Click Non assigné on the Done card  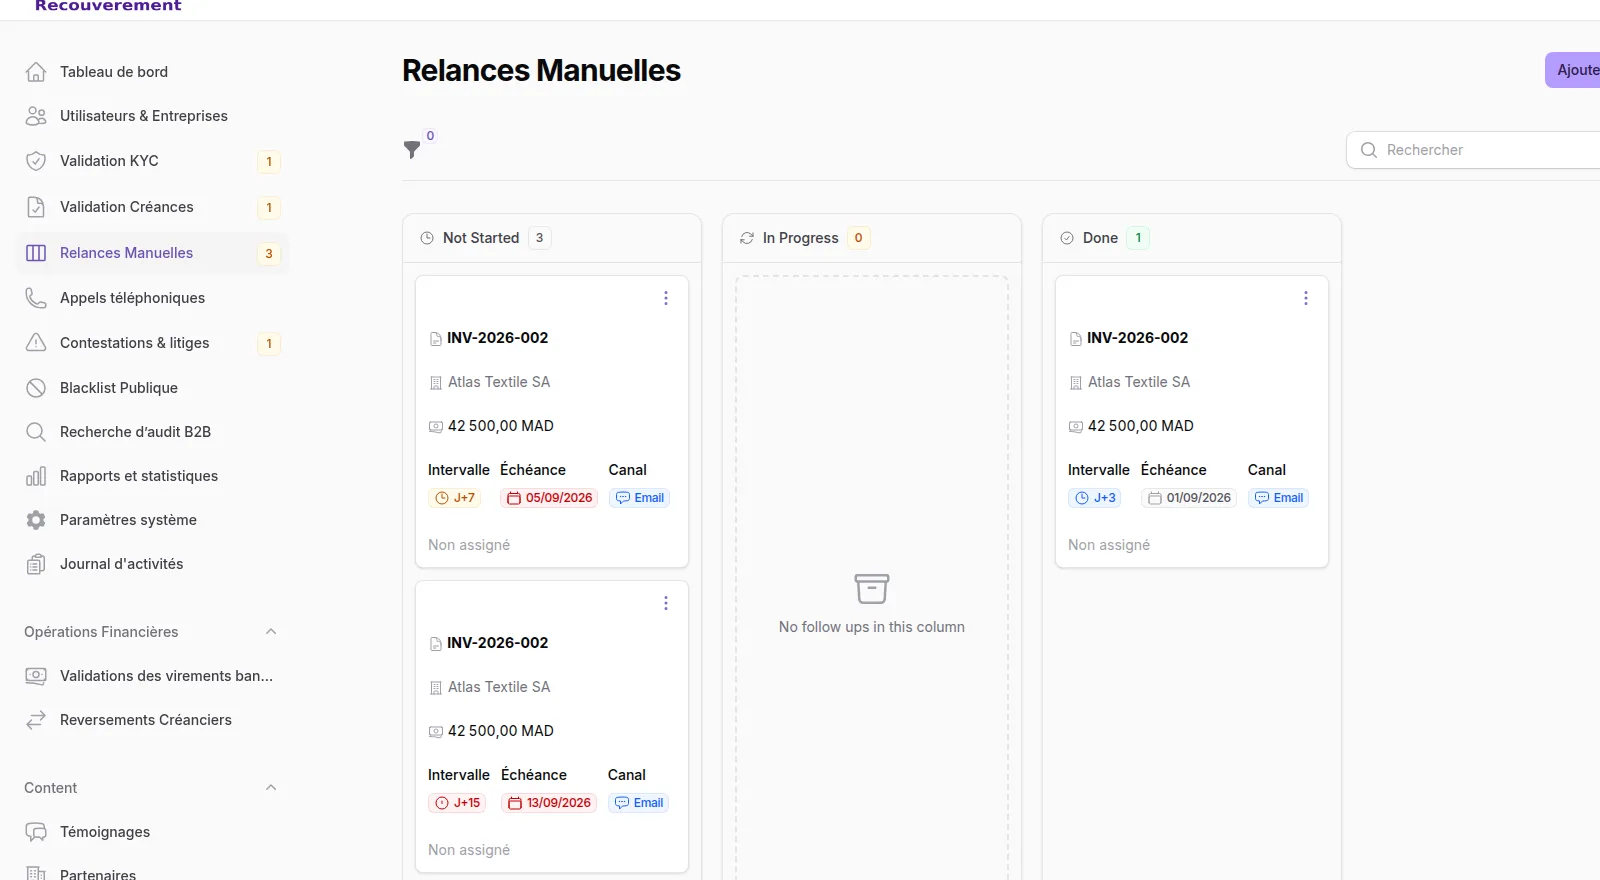(x=1109, y=545)
